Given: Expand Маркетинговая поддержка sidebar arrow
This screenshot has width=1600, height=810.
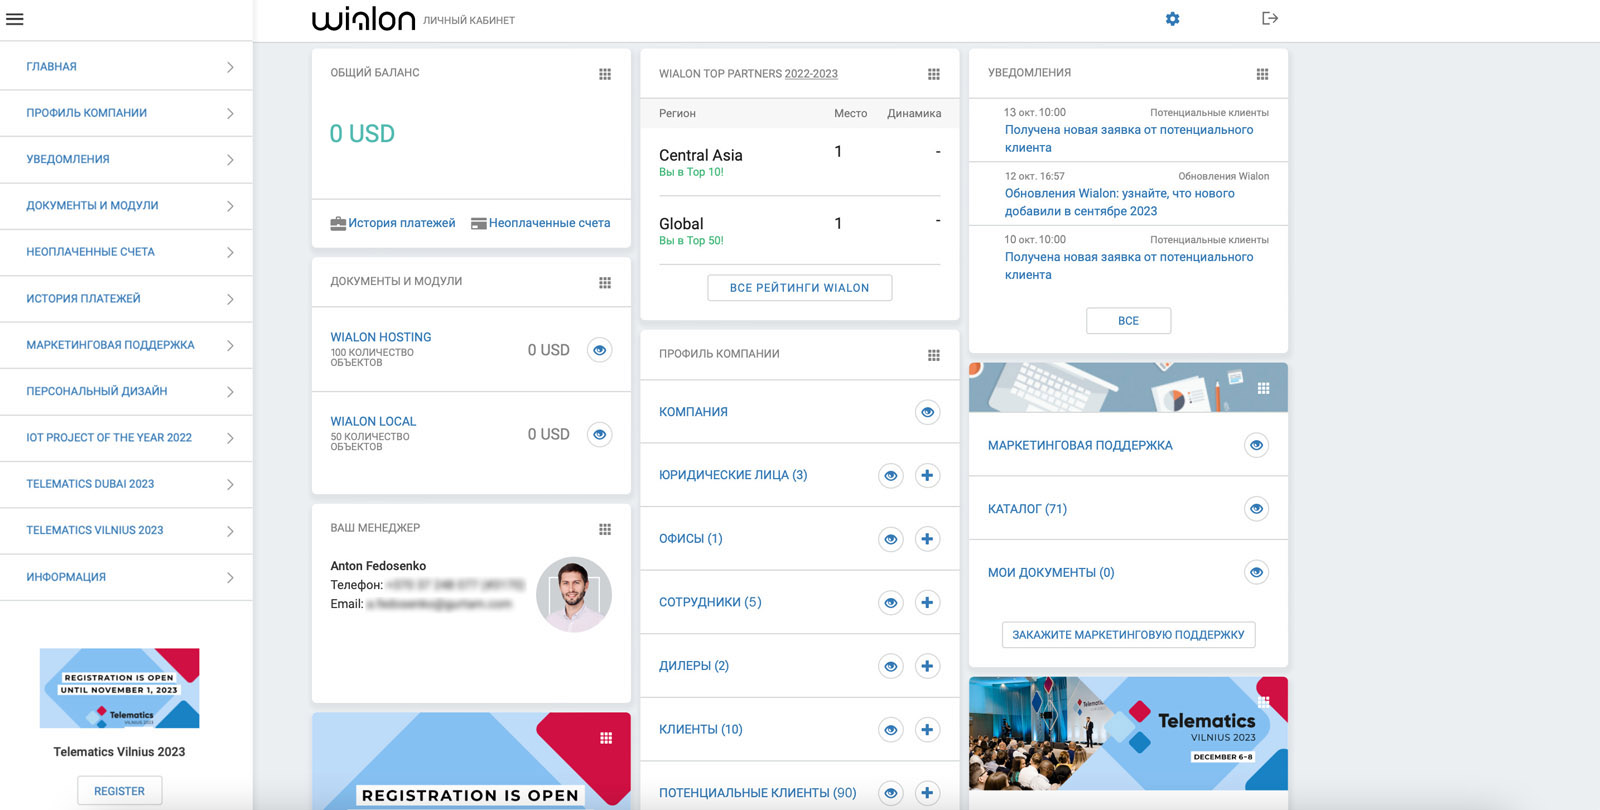Looking at the screenshot, I should click(x=230, y=346).
